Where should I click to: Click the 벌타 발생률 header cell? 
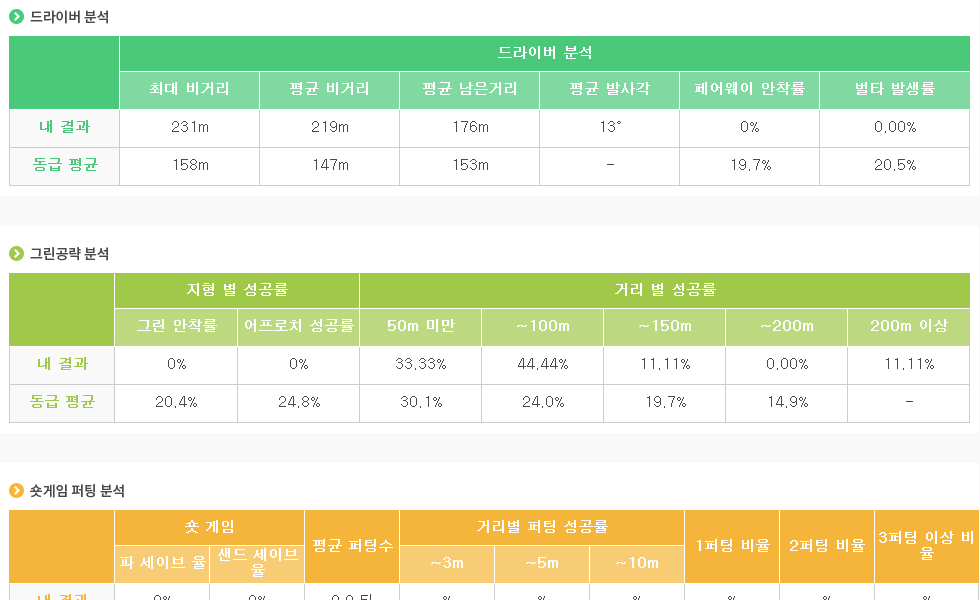(x=894, y=90)
